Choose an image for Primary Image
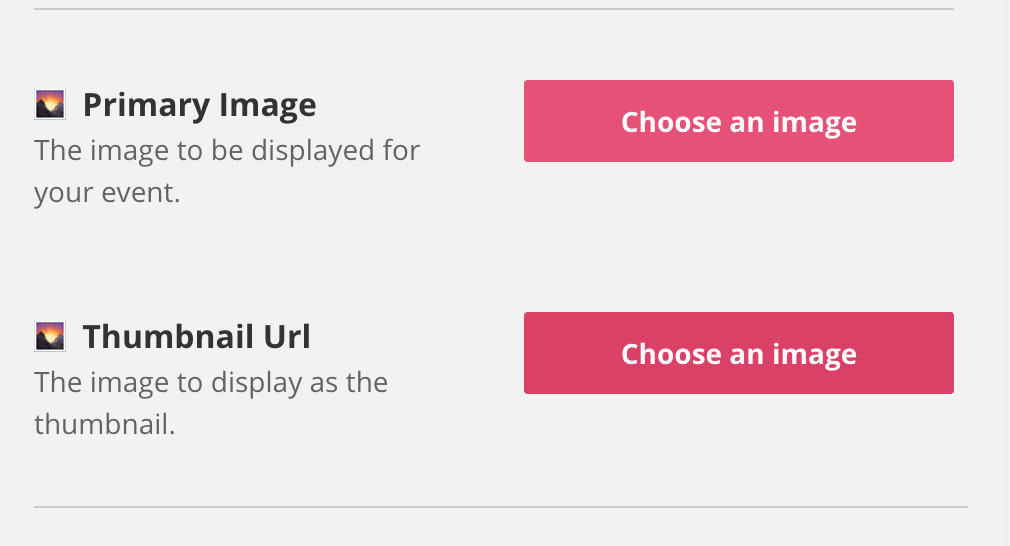The height and width of the screenshot is (546, 1010). coord(738,121)
